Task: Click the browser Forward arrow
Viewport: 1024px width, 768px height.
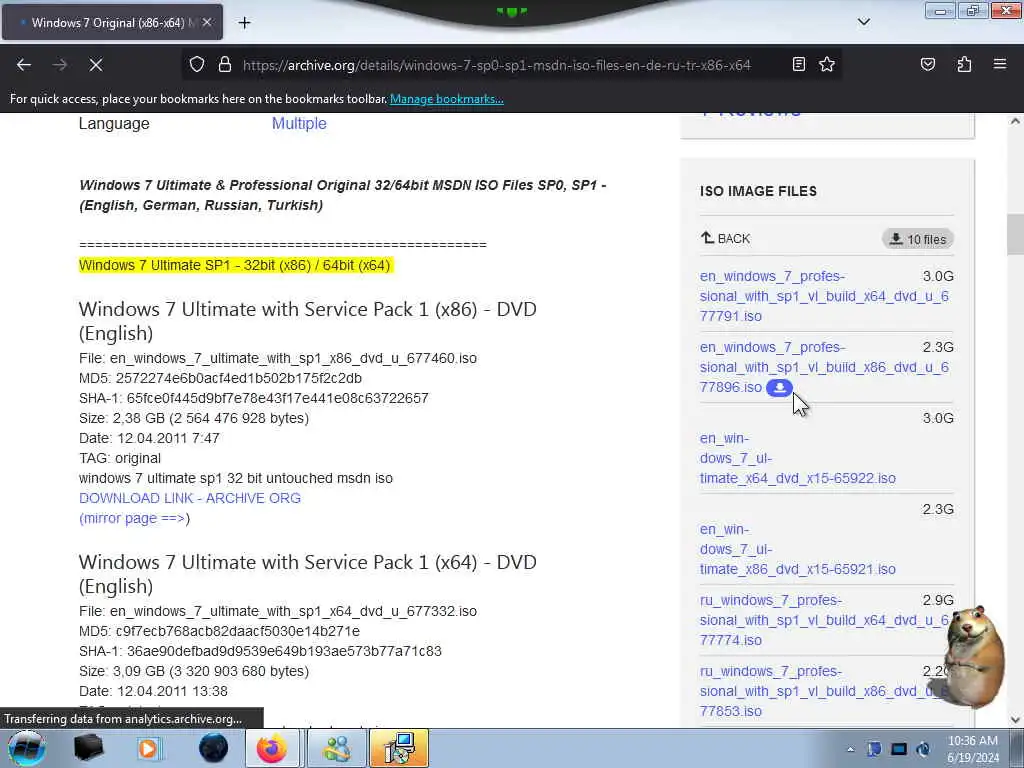Action: point(60,65)
